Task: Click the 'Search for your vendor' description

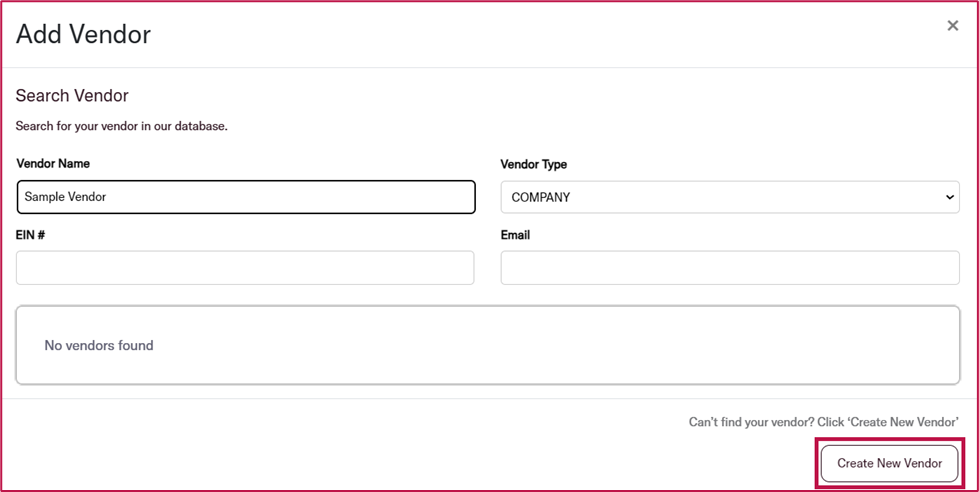Action: pos(122,126)
